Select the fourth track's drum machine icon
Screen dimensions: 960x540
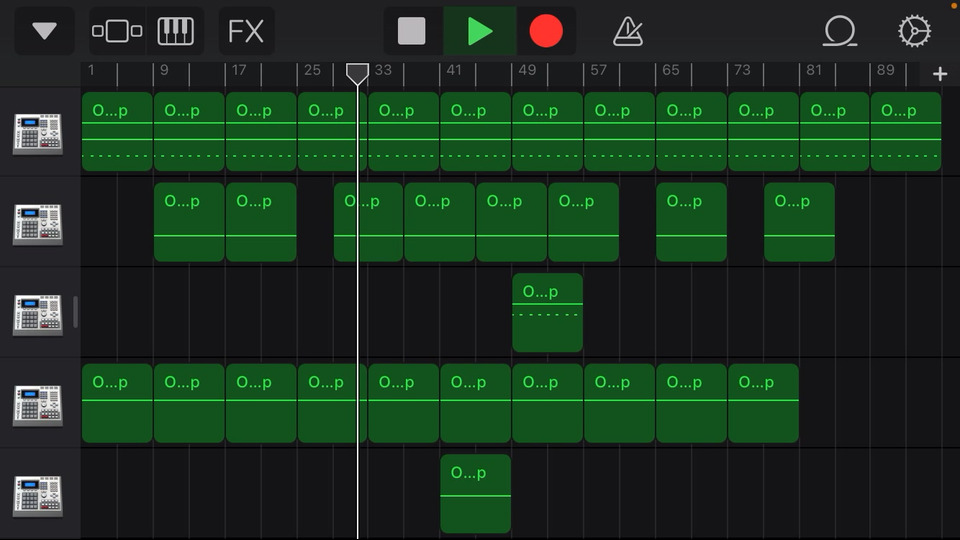point(38,406)
